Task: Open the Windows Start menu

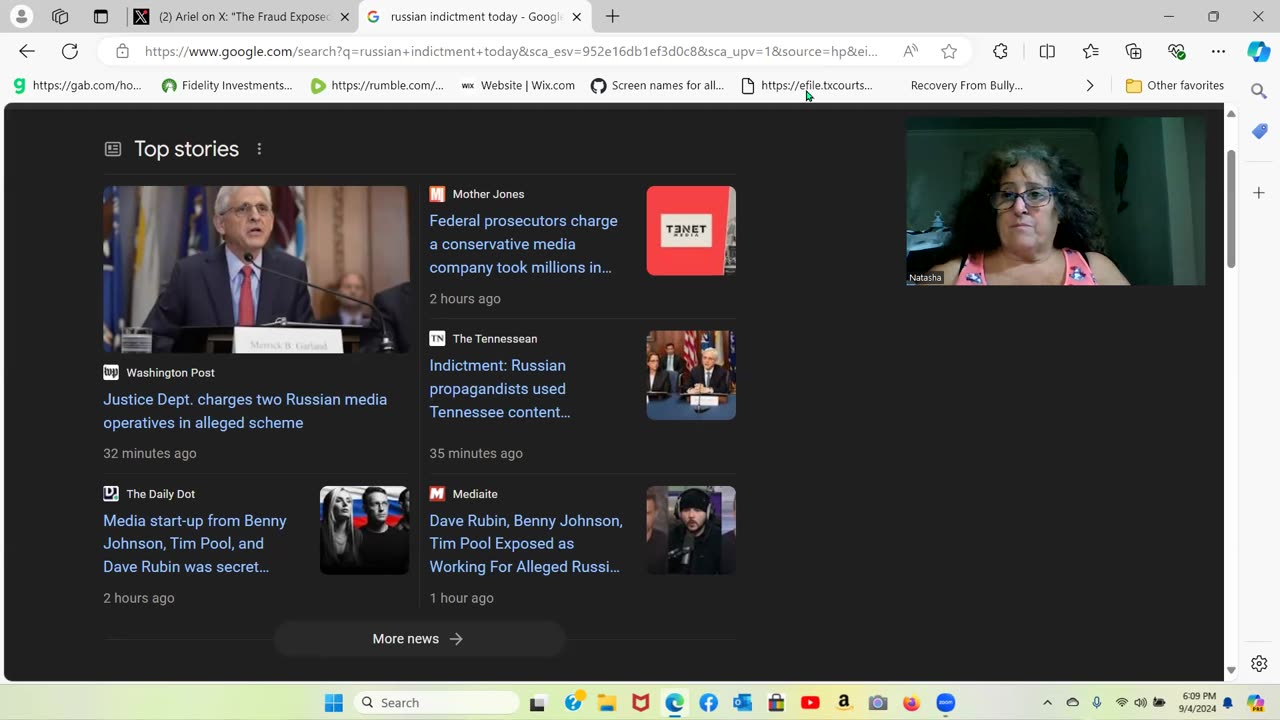Action: pos(334,703)
